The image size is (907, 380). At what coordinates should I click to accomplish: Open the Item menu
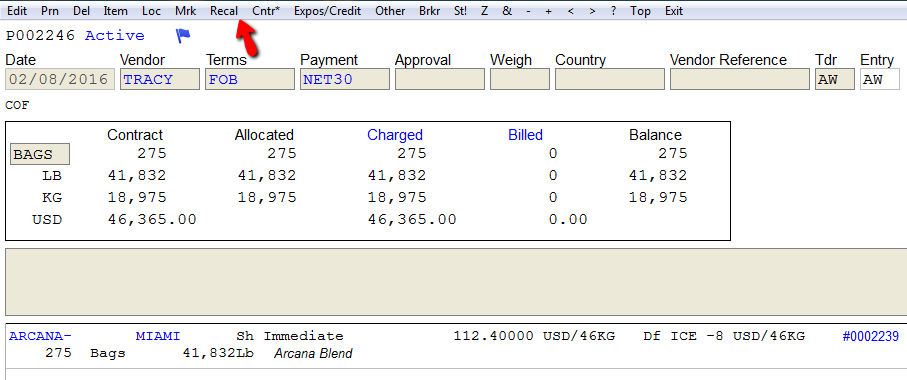(x=116, y=11)
